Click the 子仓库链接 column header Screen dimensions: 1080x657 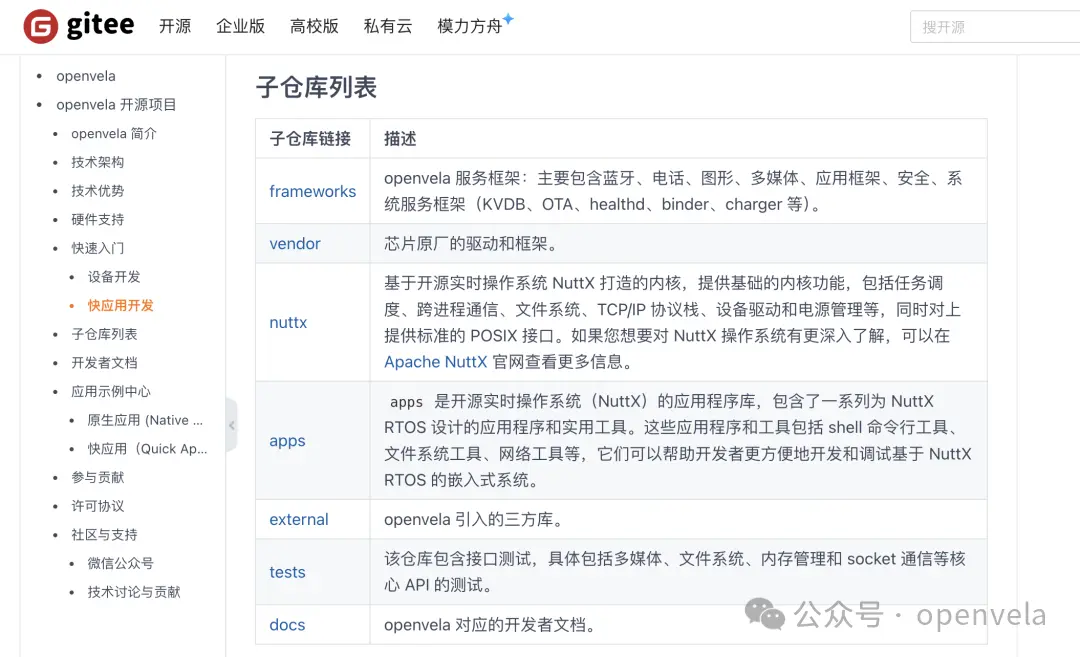[x=311, y=138]
